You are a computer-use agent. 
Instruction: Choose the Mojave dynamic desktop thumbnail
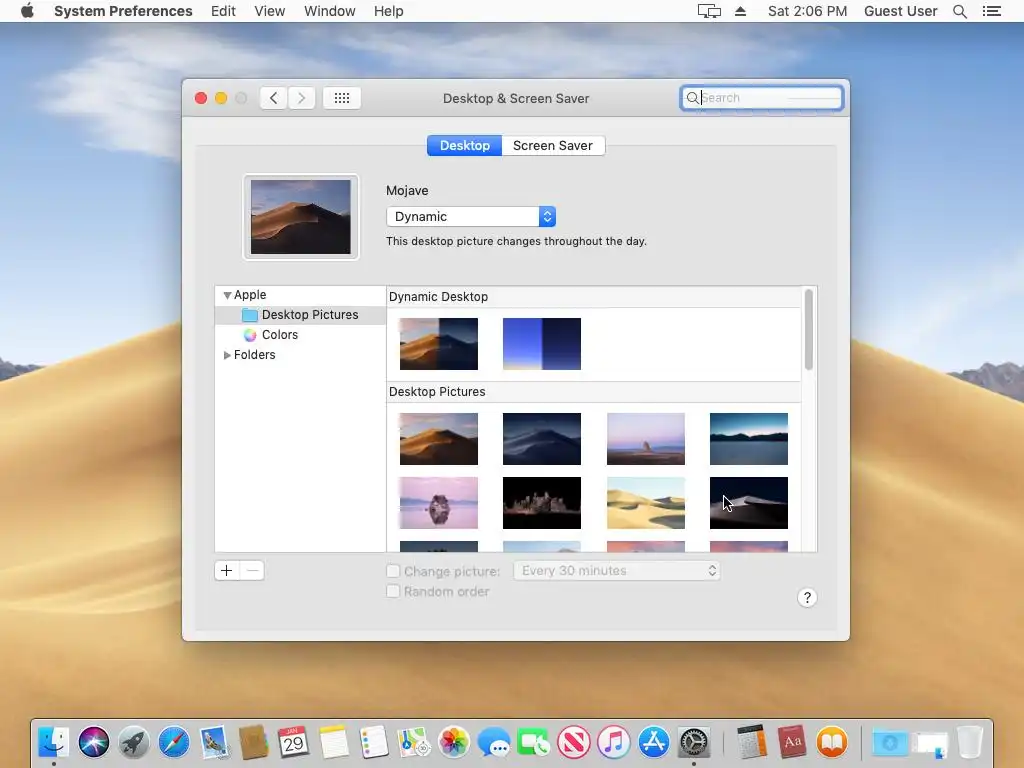click(439, 344)
